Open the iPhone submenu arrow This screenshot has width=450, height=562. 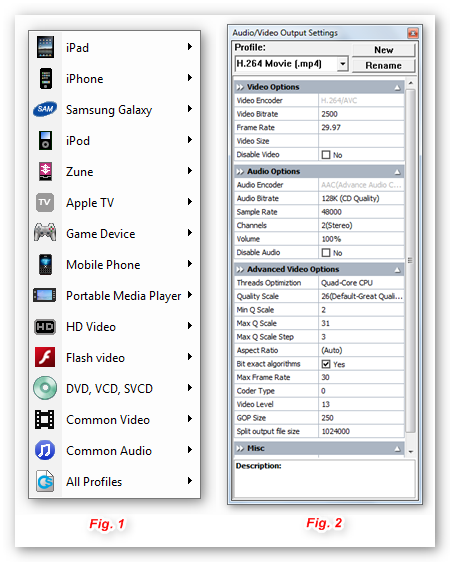click(x=190, y=77)
